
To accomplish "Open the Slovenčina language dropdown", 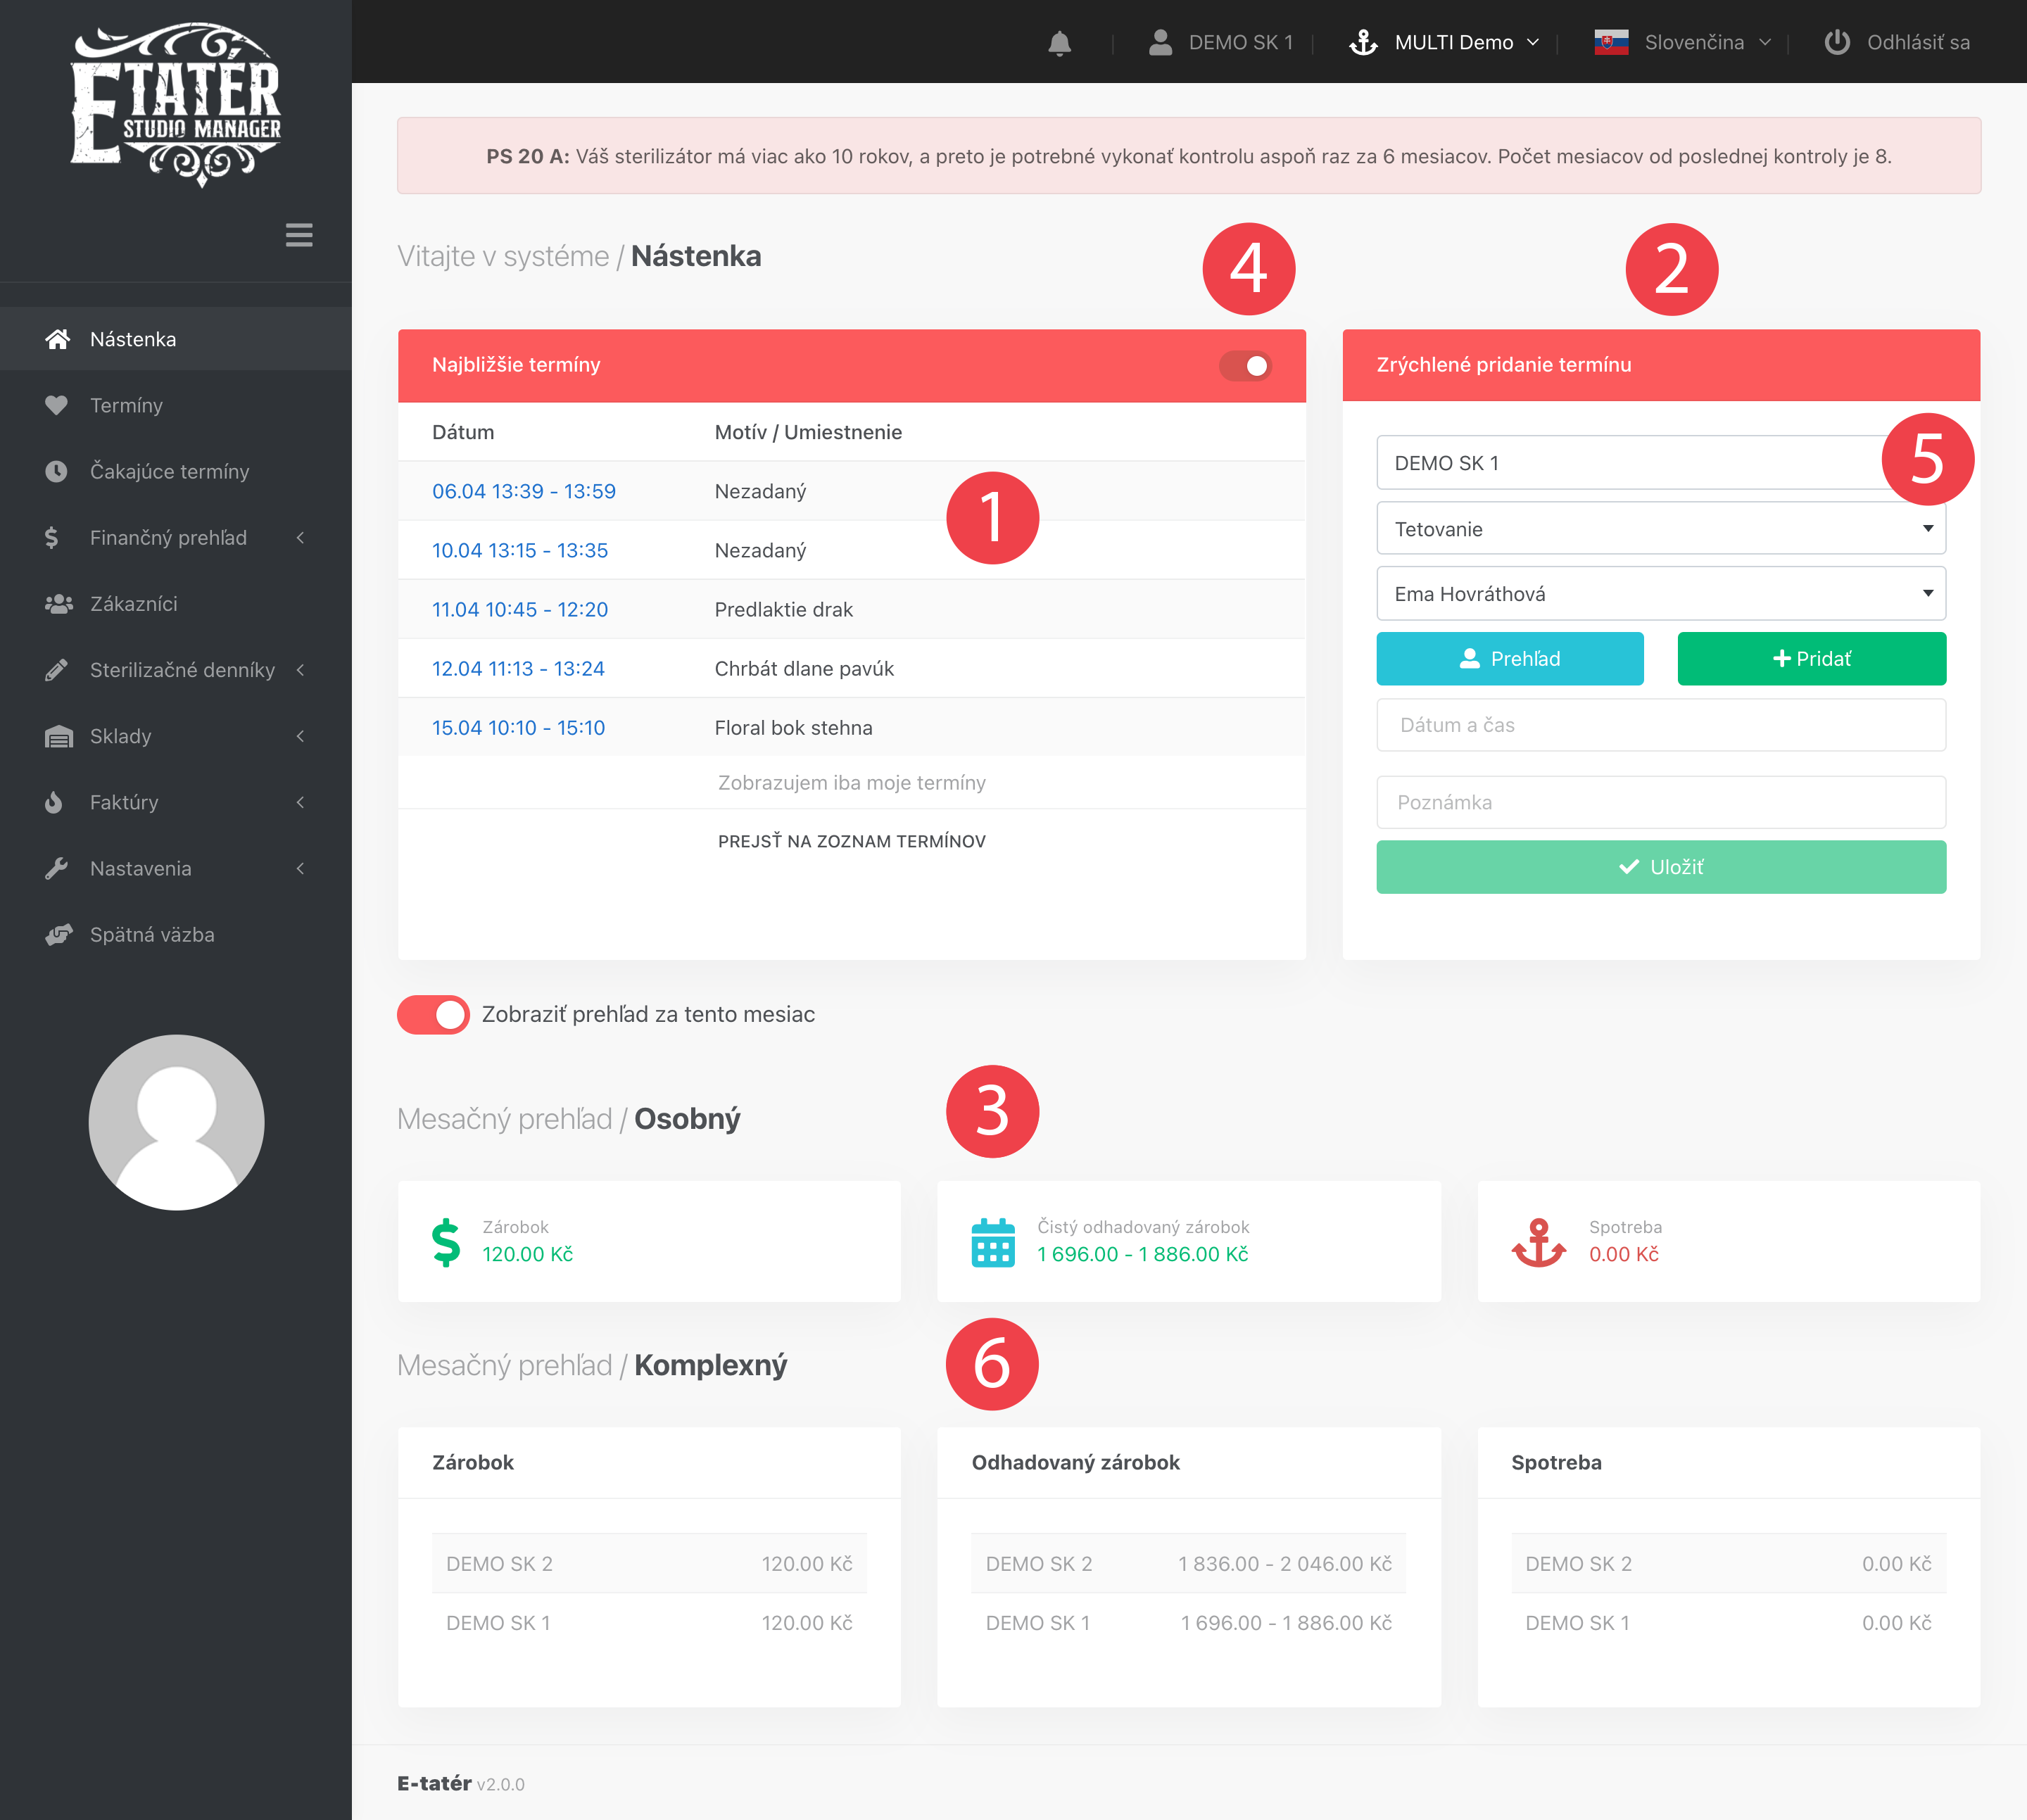I will [1683, 42].
